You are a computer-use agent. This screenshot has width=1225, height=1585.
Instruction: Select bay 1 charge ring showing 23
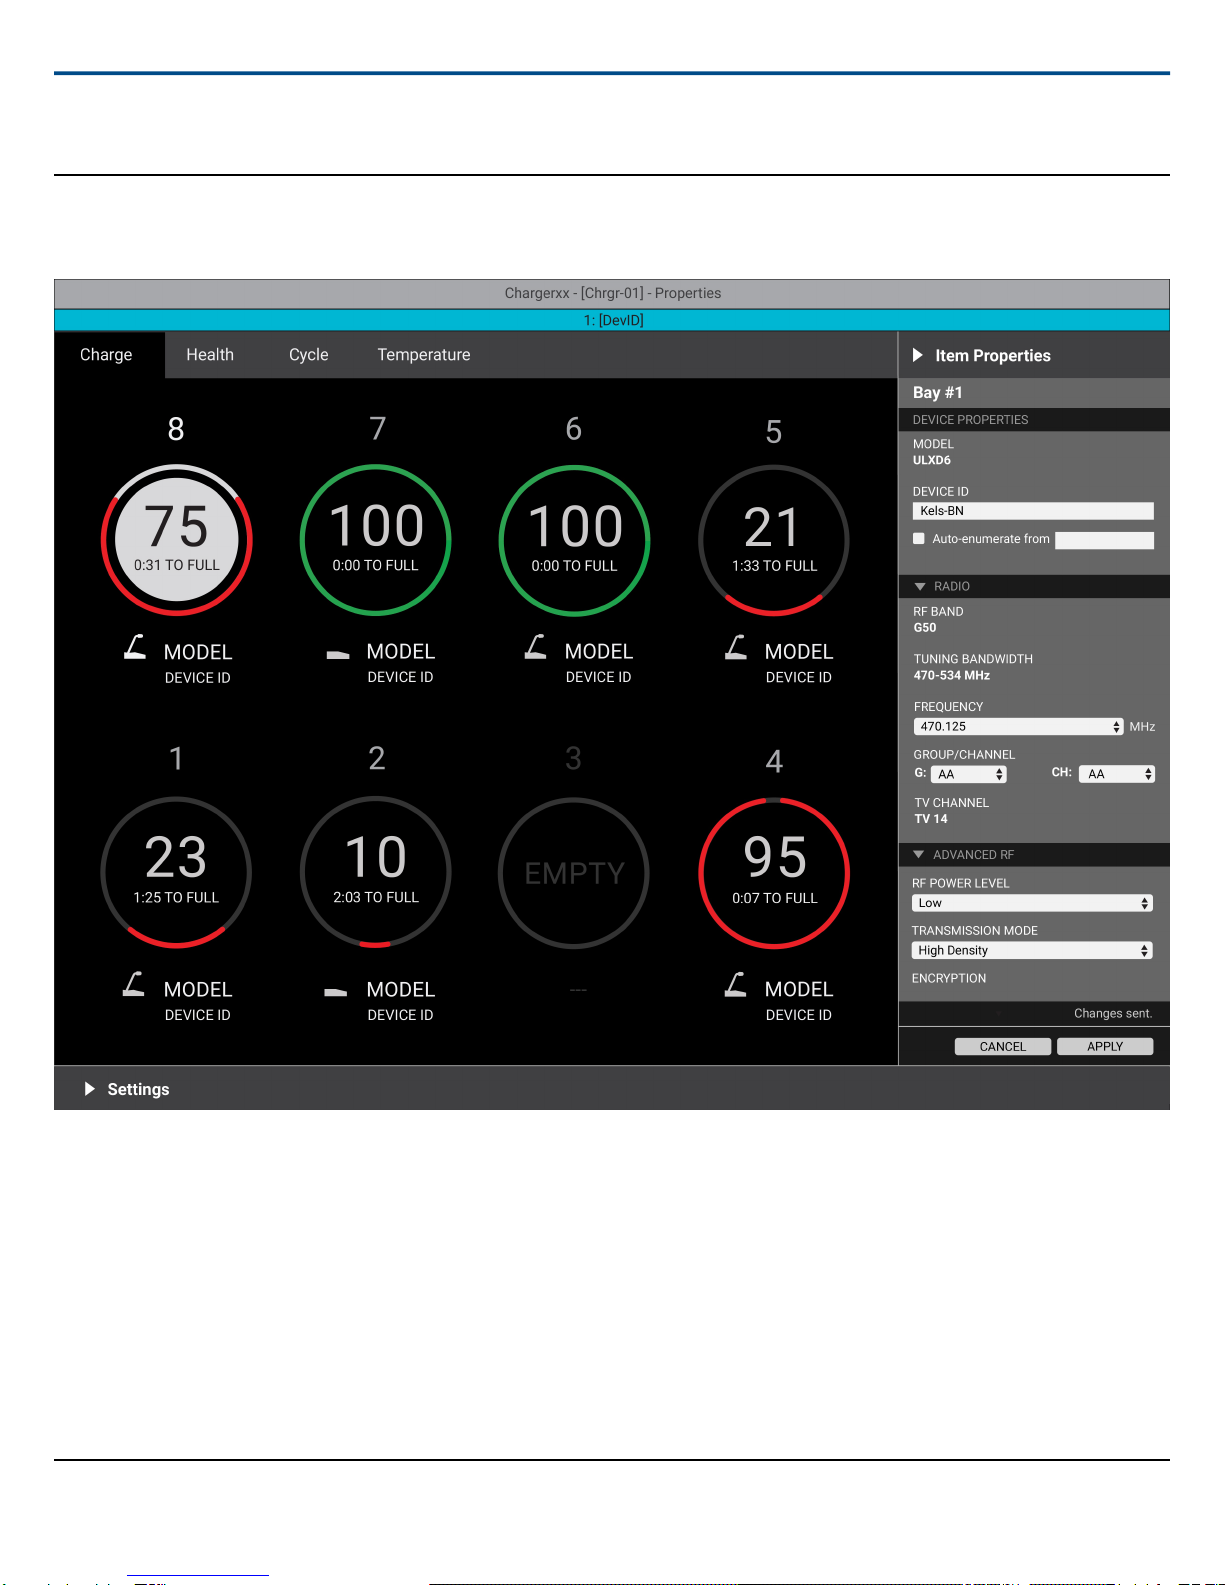coord(176,872)
